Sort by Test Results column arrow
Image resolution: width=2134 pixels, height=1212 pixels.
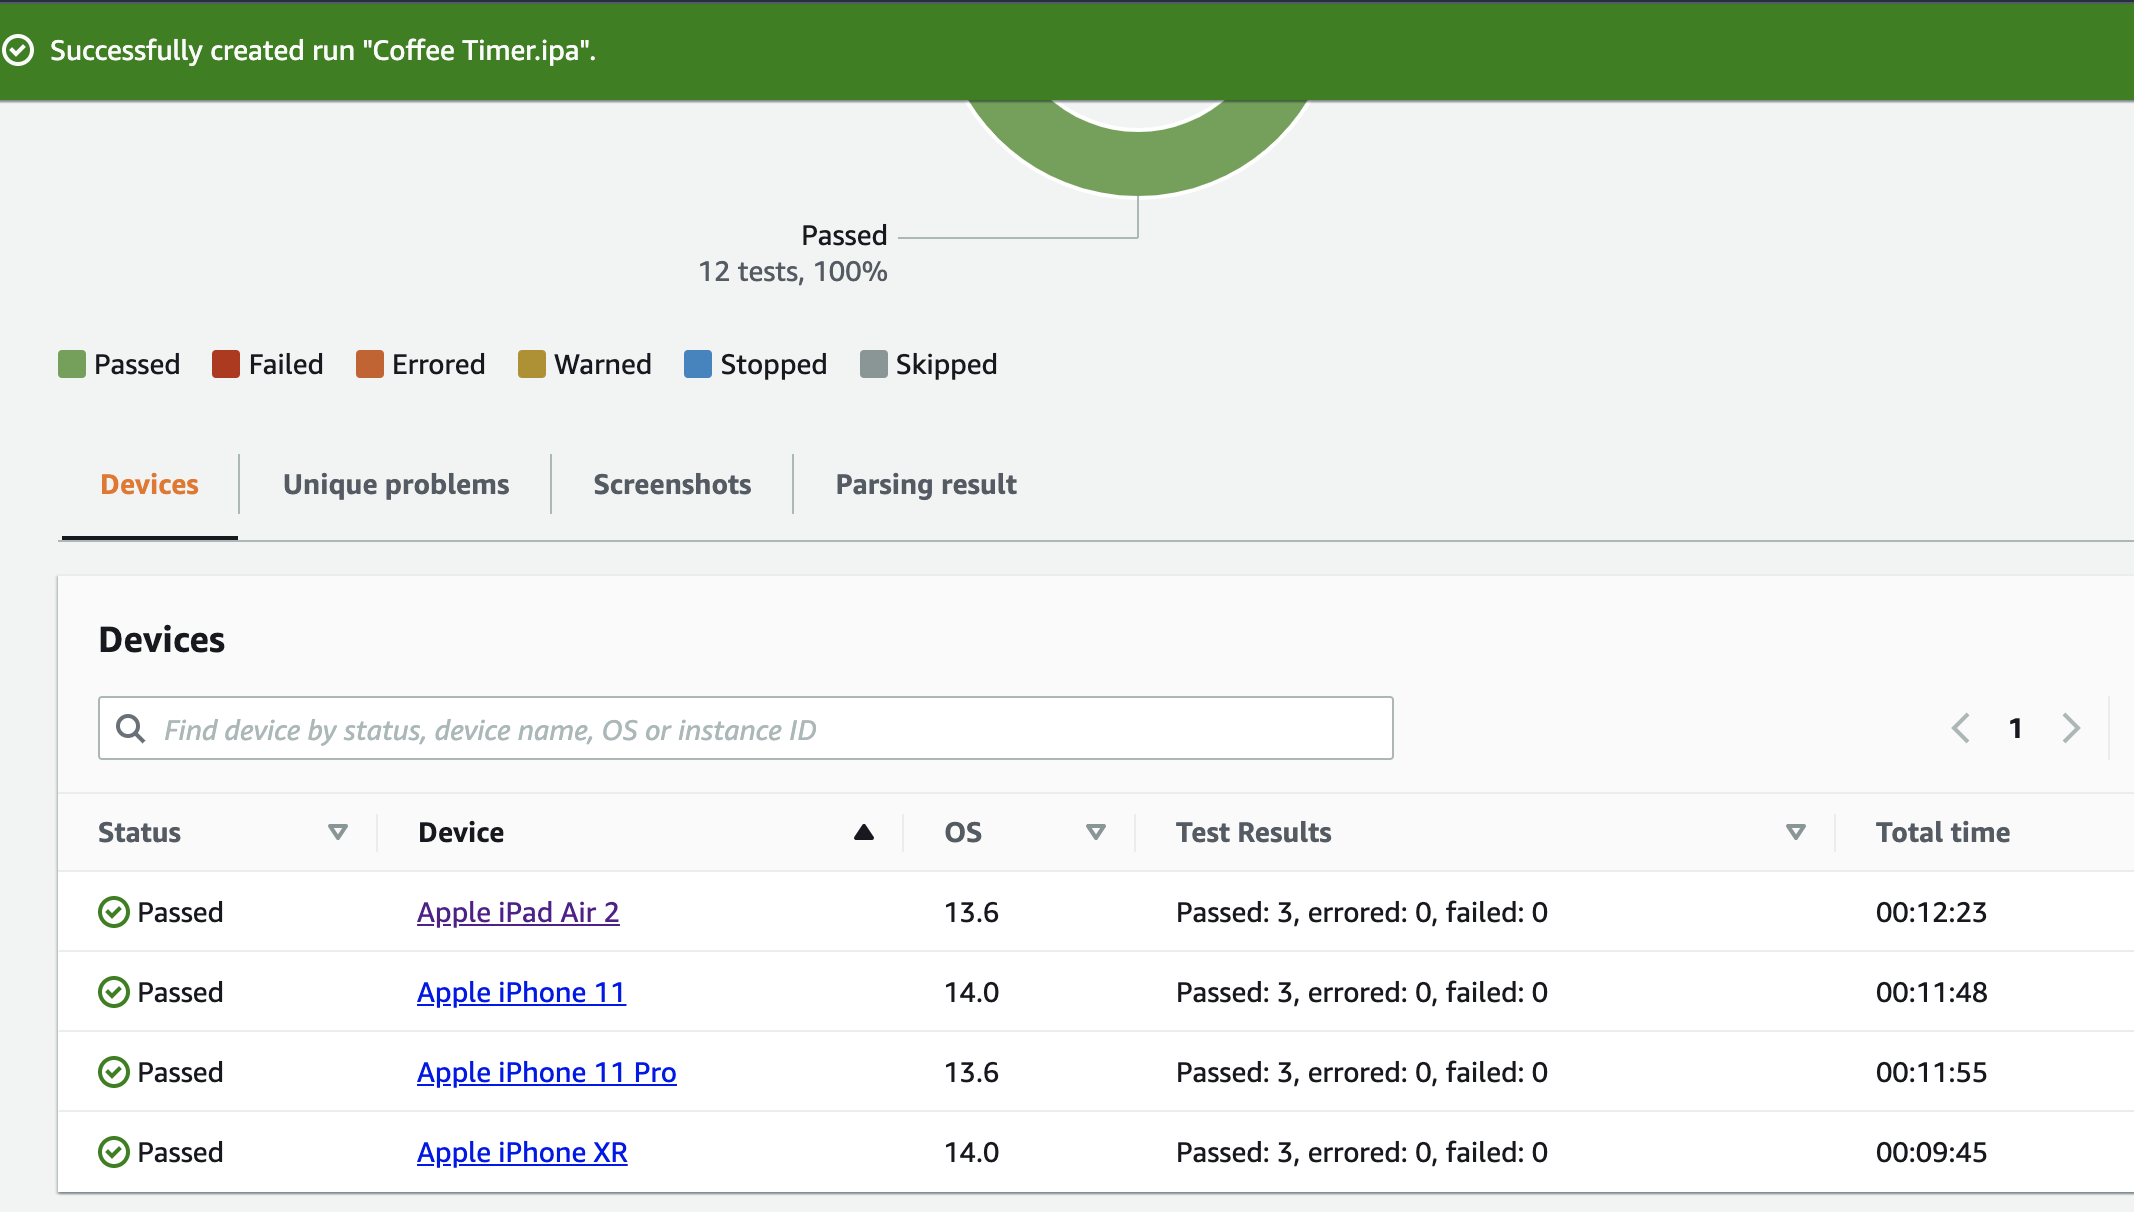(1796, 832)
